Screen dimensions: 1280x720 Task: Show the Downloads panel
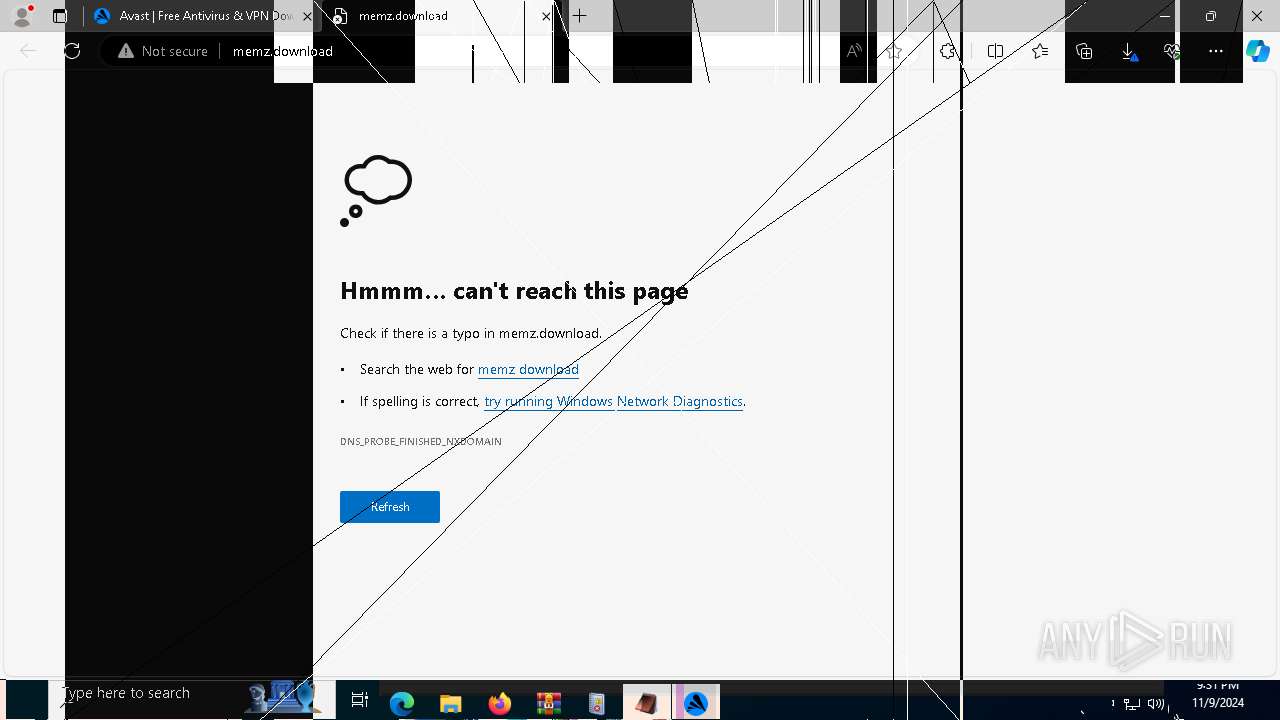point(1128,51)
